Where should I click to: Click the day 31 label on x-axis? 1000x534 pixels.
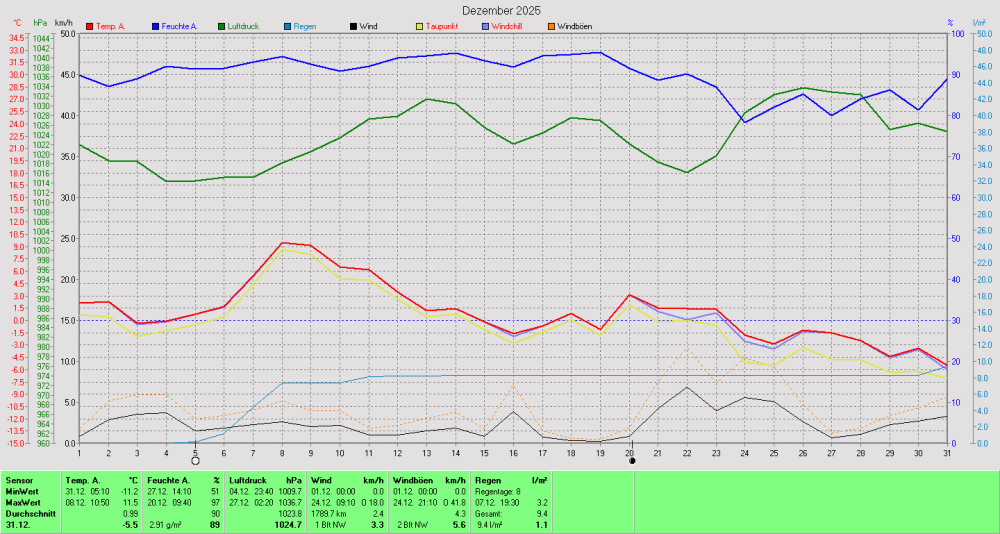click(945, 454)
